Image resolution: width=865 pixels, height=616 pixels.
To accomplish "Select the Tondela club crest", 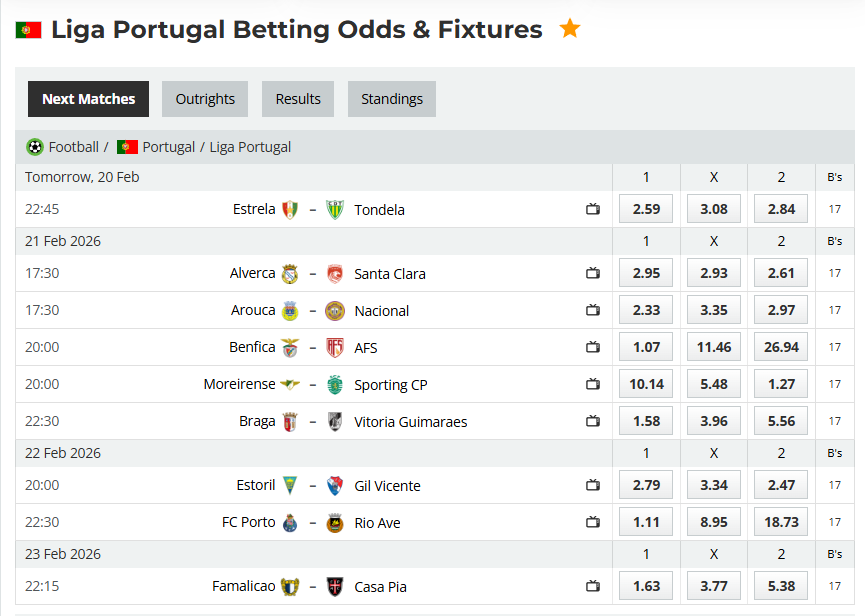I will (x=335, y=210).
